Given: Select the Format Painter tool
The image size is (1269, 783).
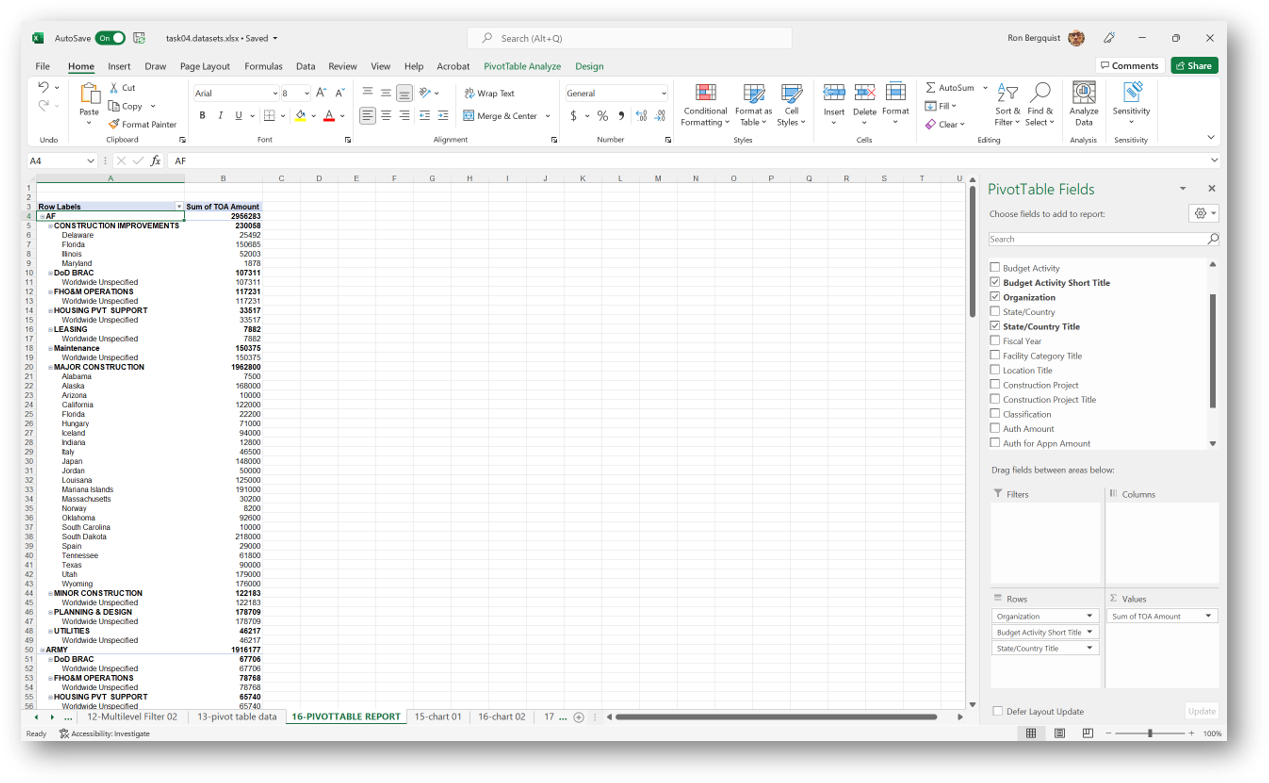Looking at the screenshot, I should 142,124.
